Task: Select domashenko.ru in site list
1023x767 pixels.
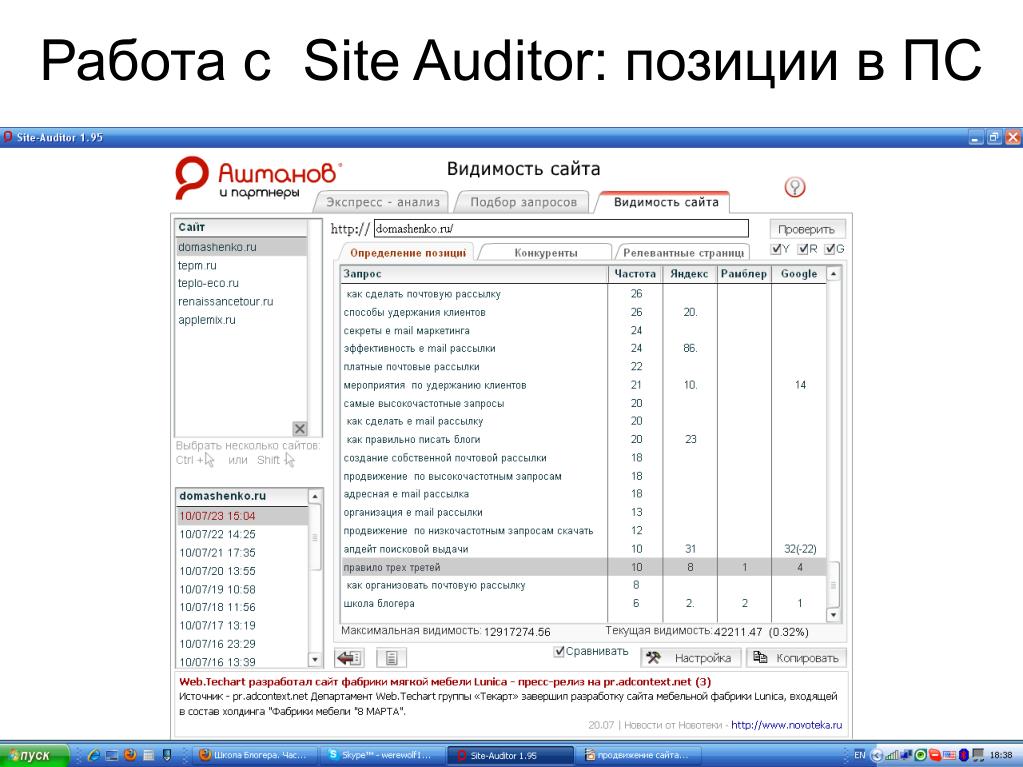Action: click(241, 247)
